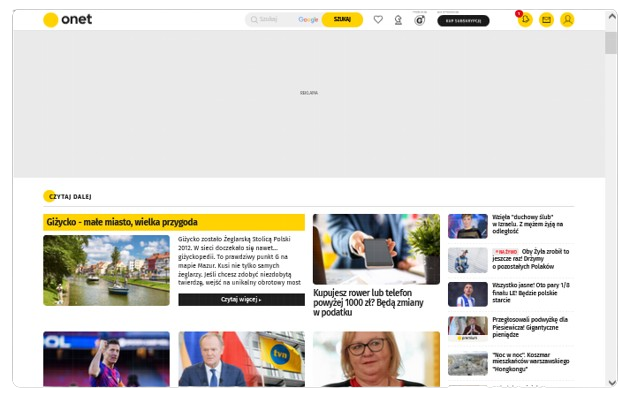Screen dimensions: 630x396
Task: Click the yellow SZUKAJ search button
Action: tap(342, 20)
